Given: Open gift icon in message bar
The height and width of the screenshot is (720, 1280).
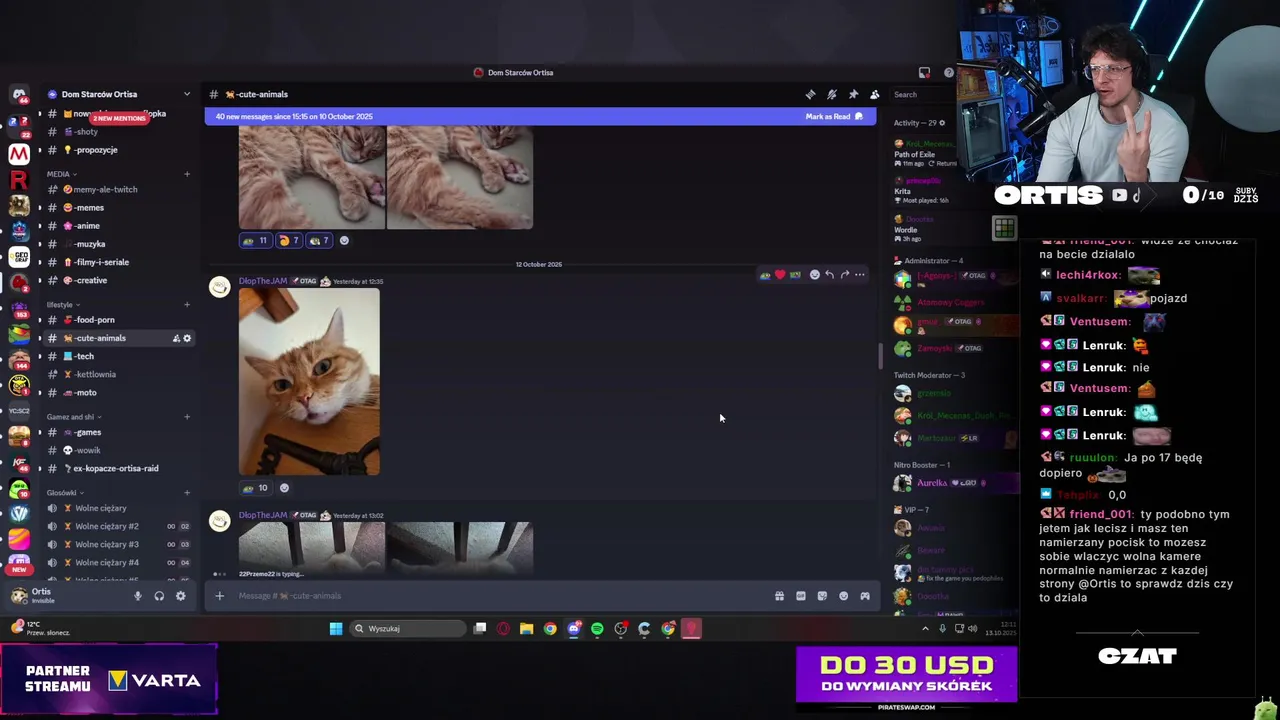Looking at the screenshot, I should [x=779, y=596].
